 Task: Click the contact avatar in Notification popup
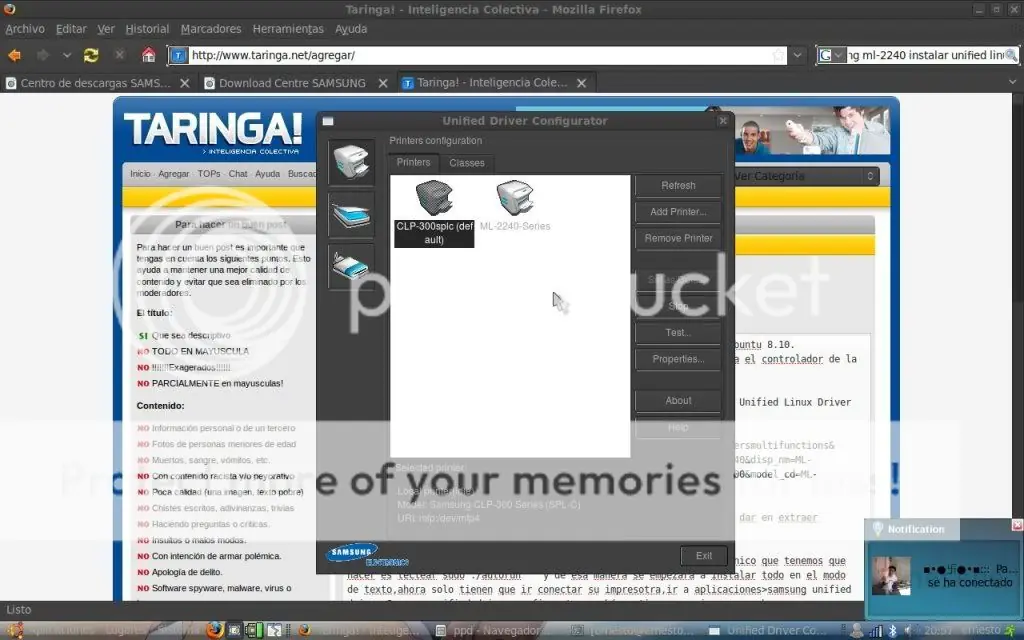click(x=891, y=575)
